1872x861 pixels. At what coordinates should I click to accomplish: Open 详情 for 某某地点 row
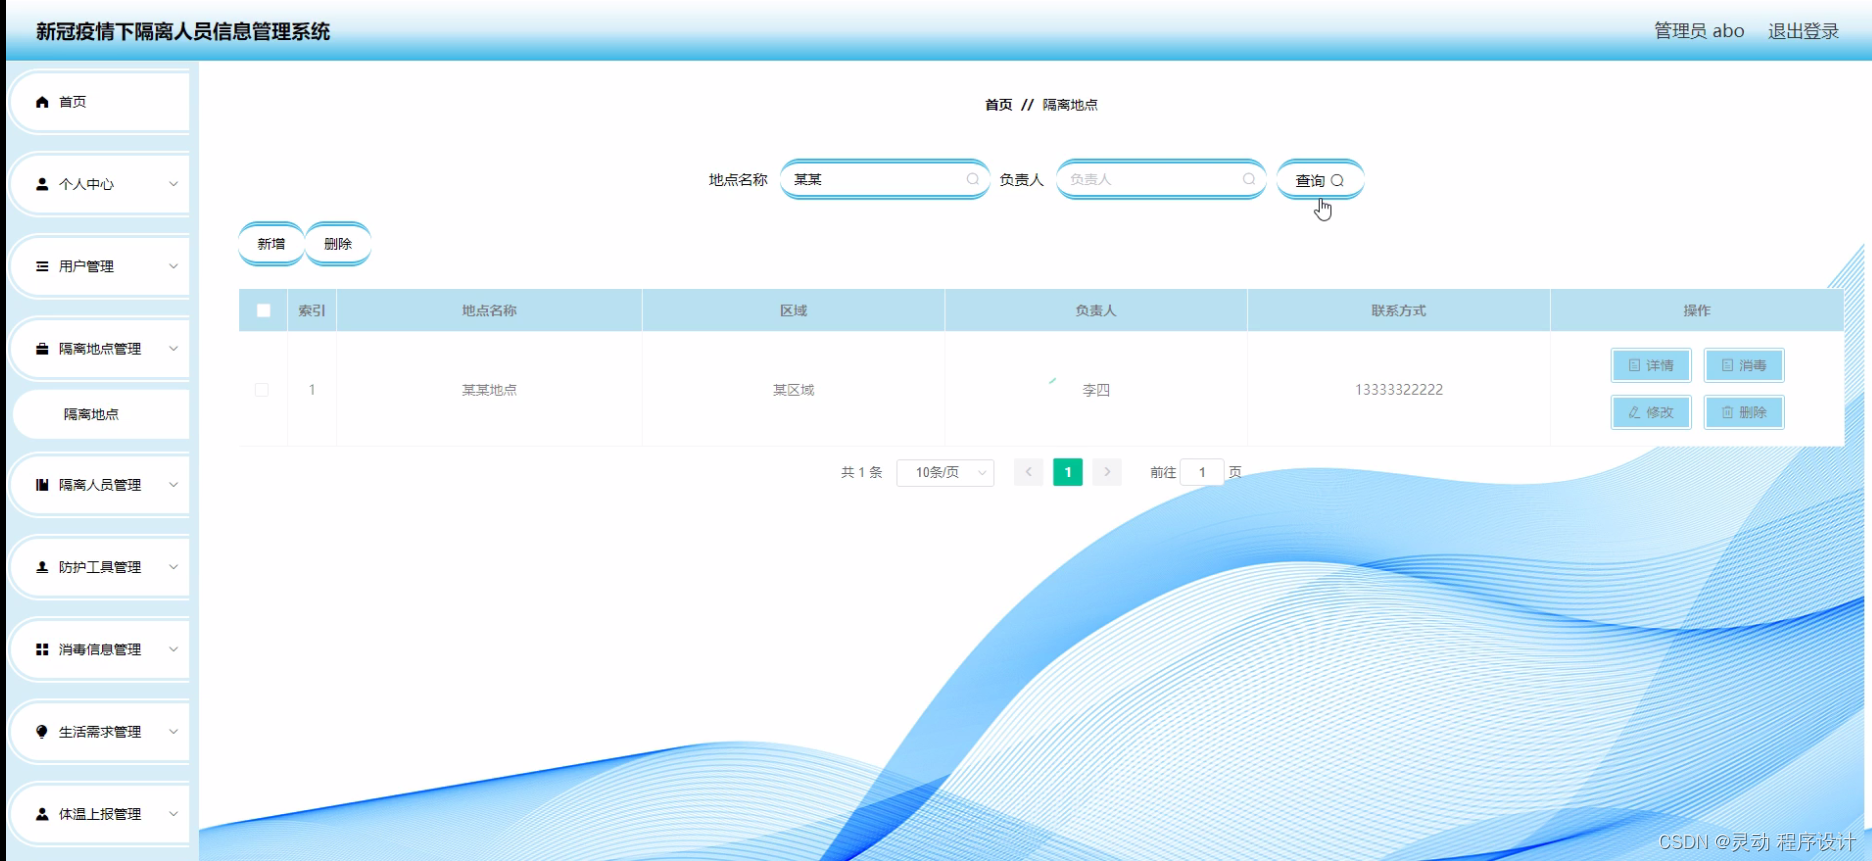(1651, 366)
